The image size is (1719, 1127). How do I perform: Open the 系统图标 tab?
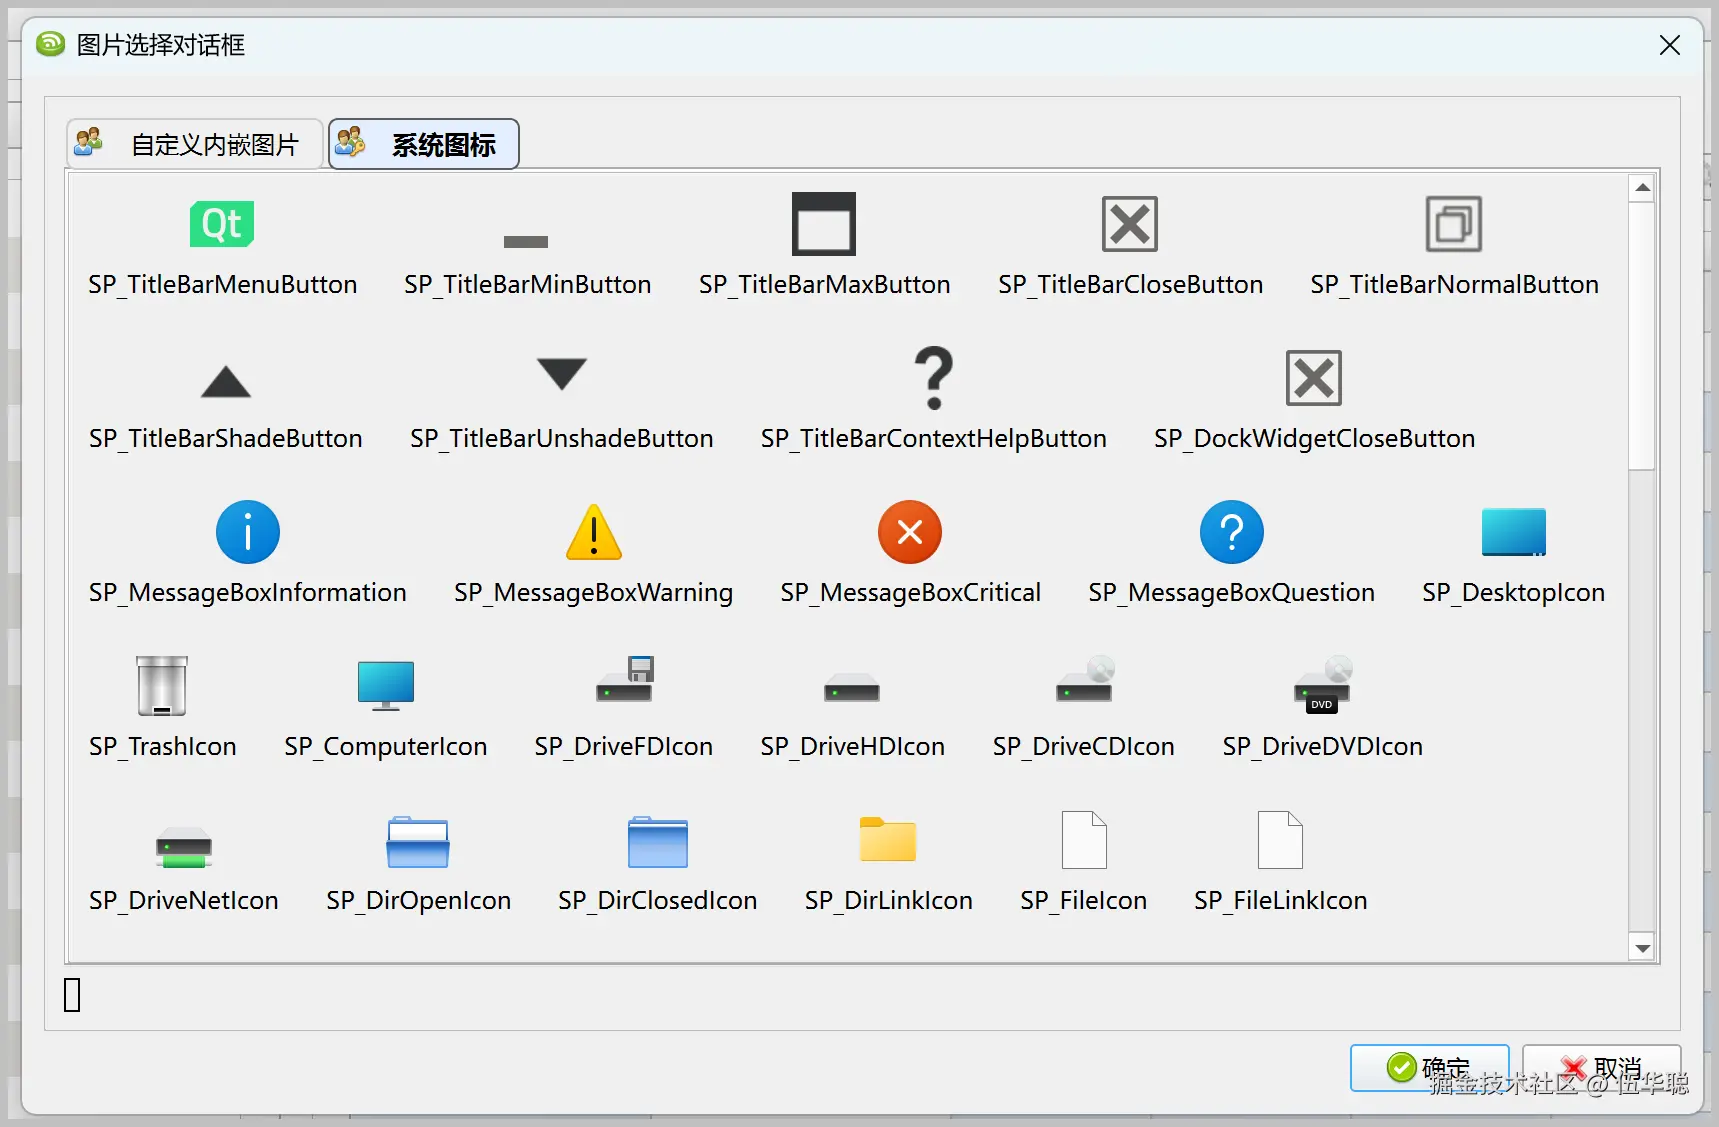coord(424,144)
